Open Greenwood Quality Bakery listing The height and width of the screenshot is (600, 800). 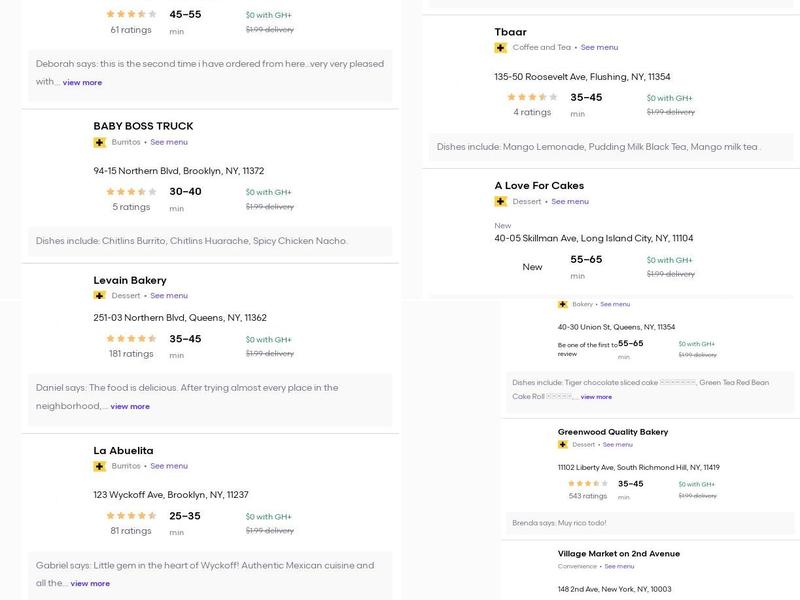tap(613, 432)
